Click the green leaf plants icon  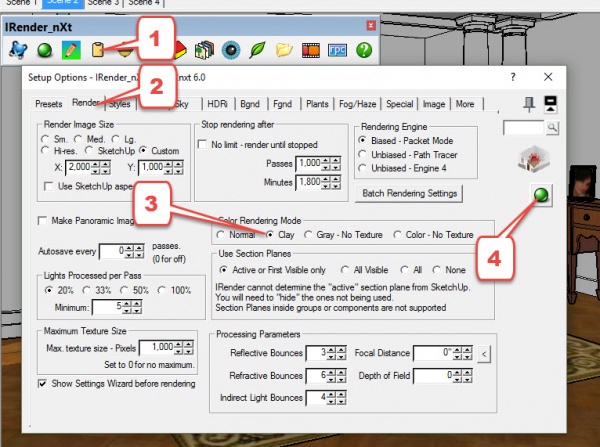258,48
